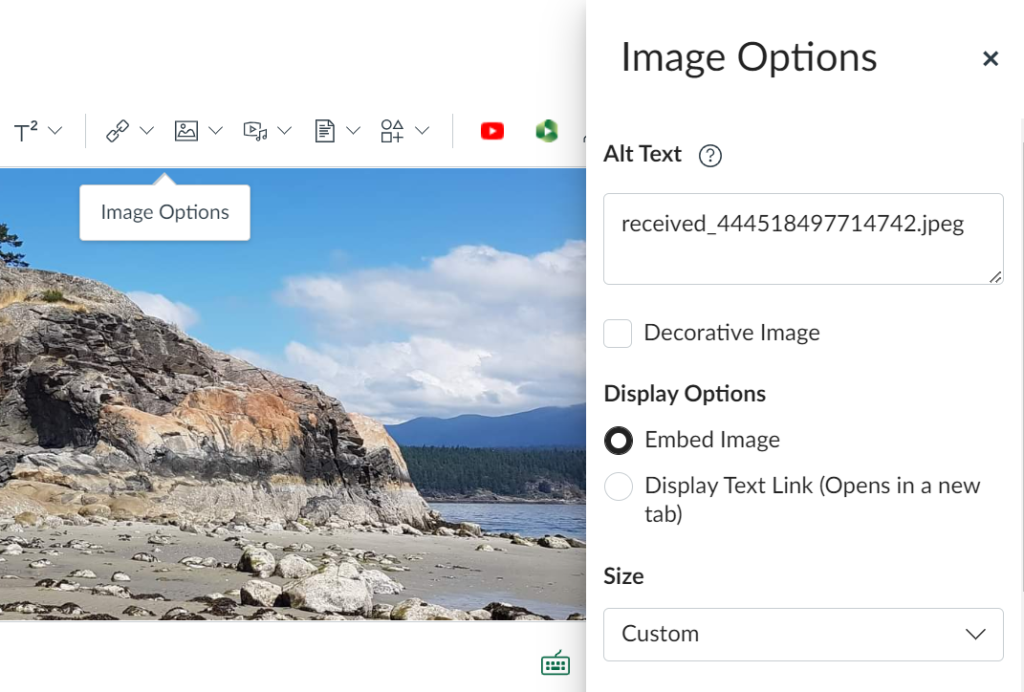The image size is (1024, 692).
Task: Click the superscript T² icon
Action: pos(26,131)
